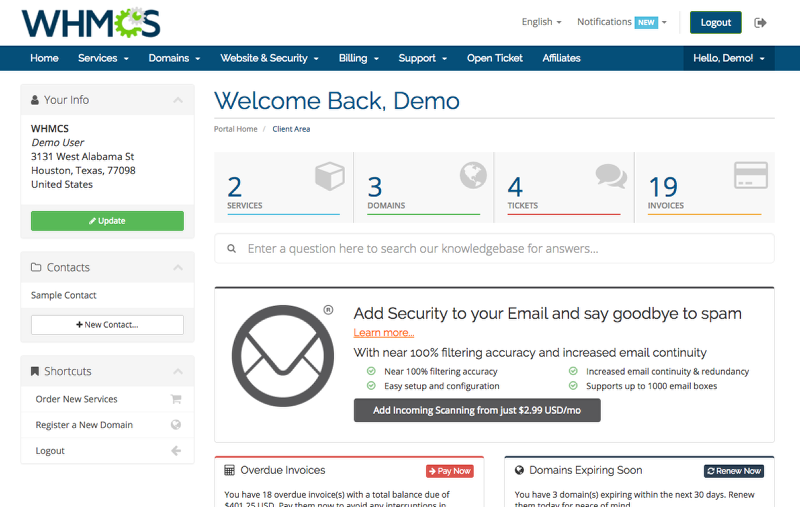Click the email envelope security icon
Image resolution: width=800 pixels, height=507 pixels.
click(283, 356)
